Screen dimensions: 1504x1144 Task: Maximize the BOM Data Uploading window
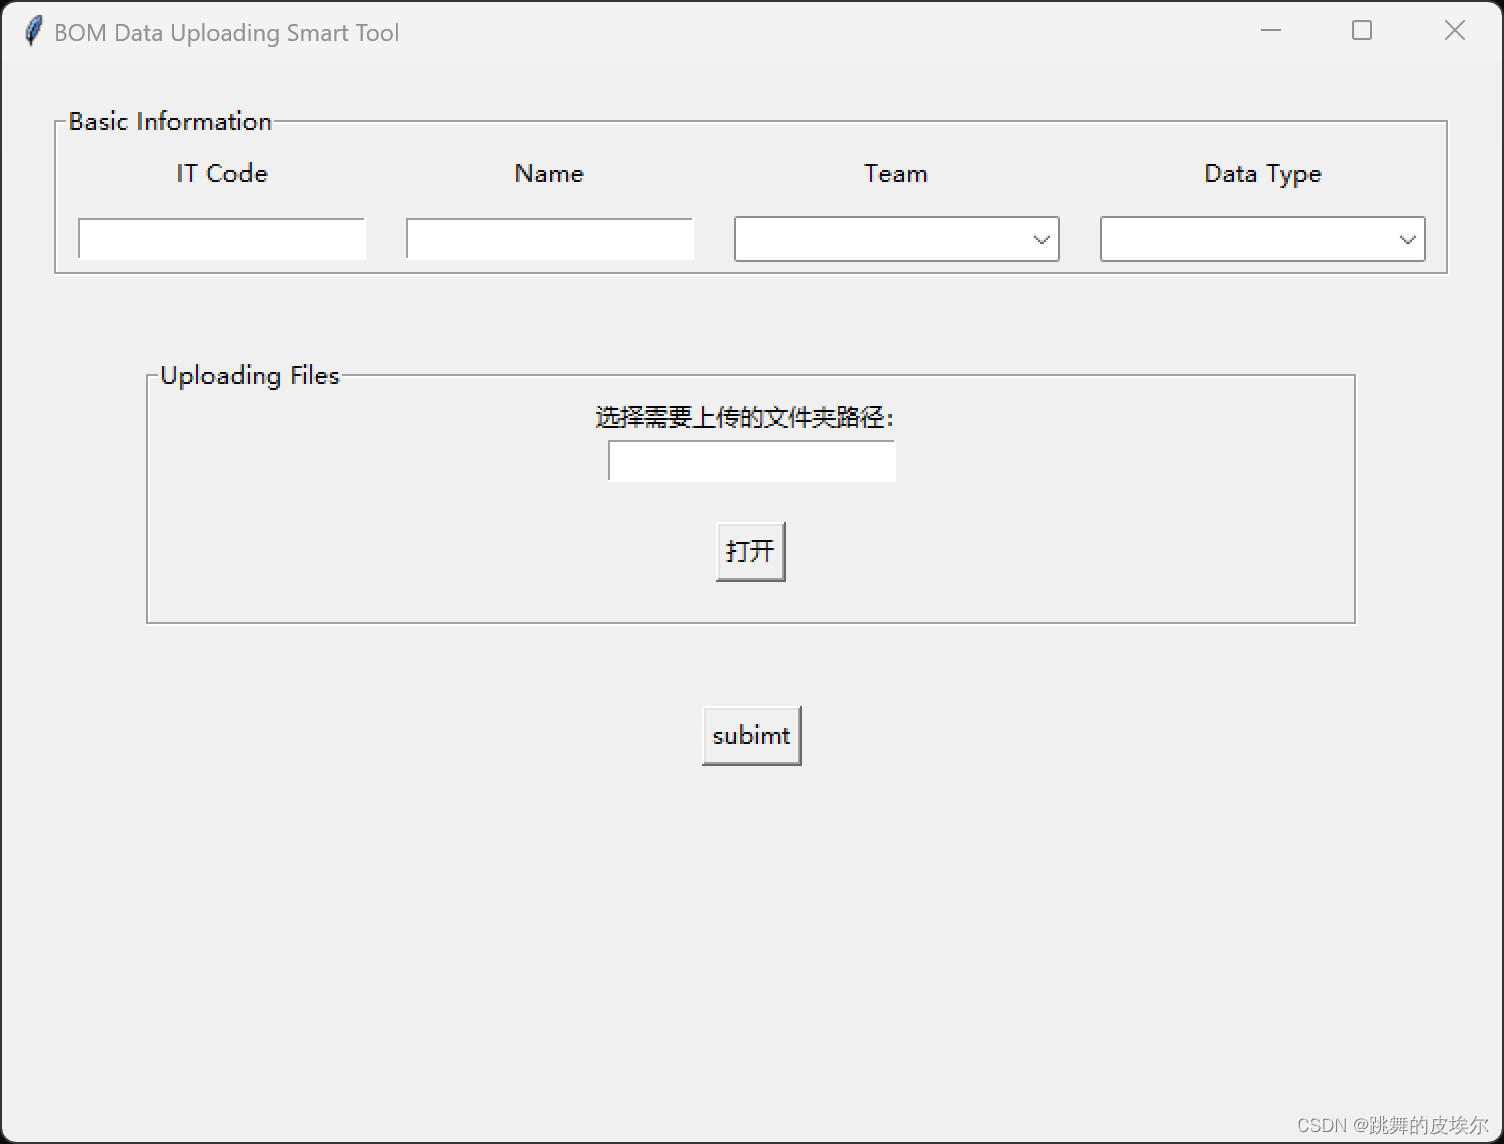tap(1362, 31)
